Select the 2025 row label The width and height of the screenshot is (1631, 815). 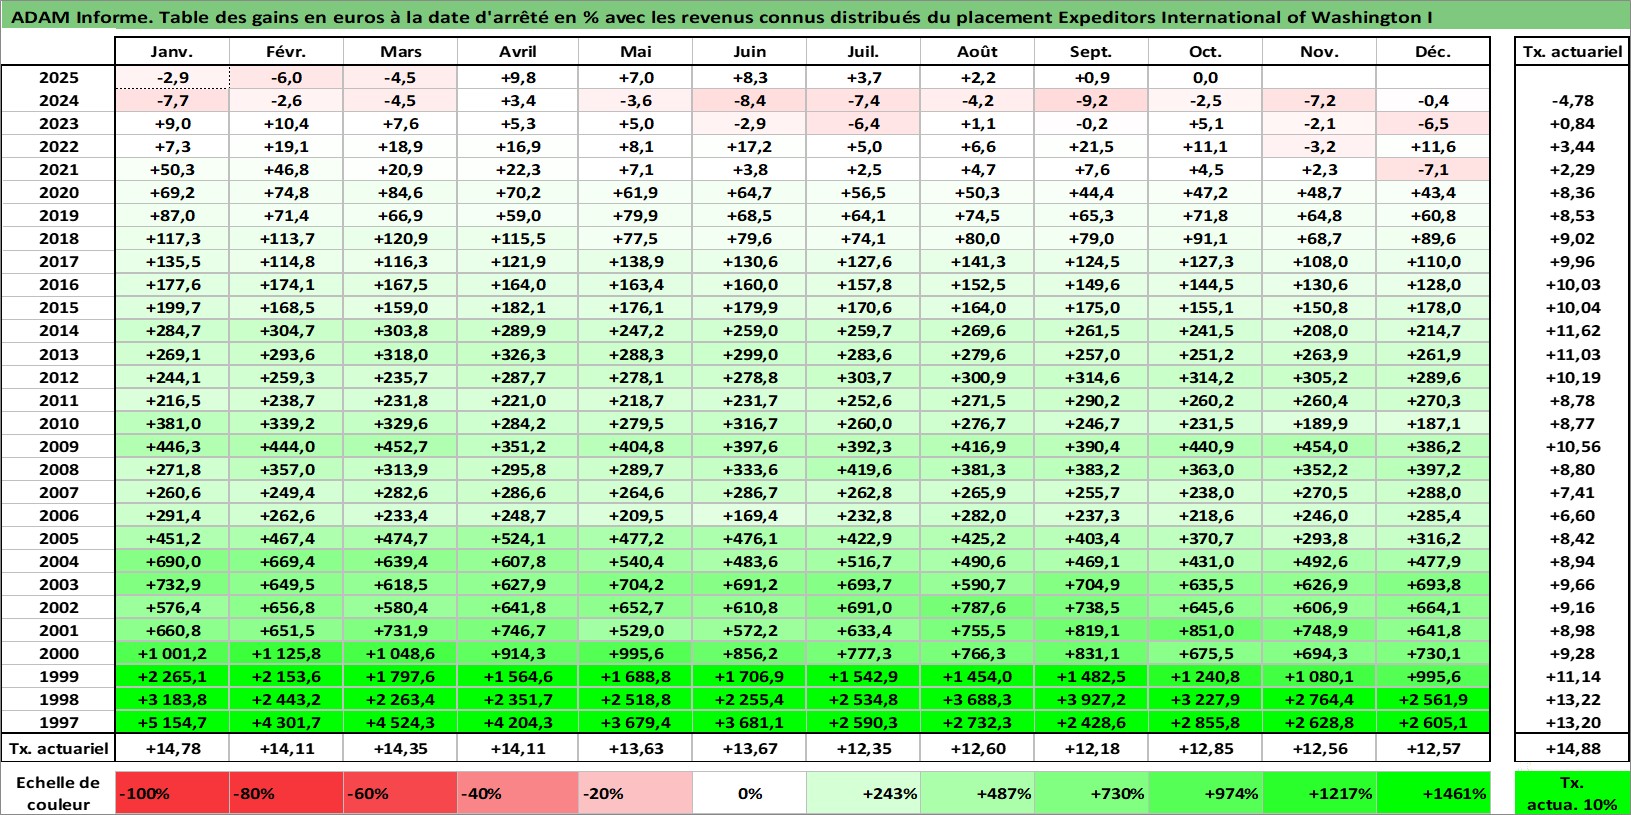58,77
